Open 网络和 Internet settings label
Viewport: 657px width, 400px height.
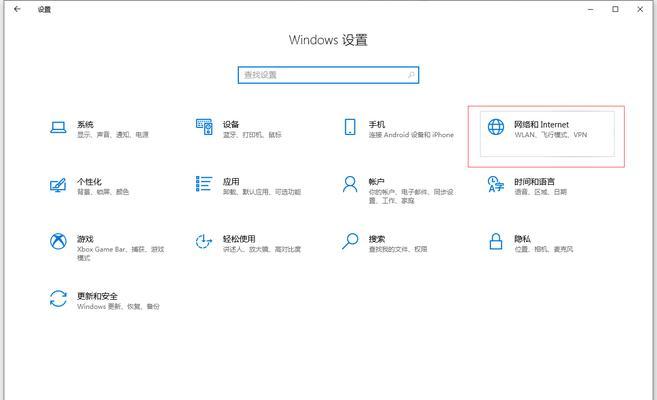pos(541,124)
